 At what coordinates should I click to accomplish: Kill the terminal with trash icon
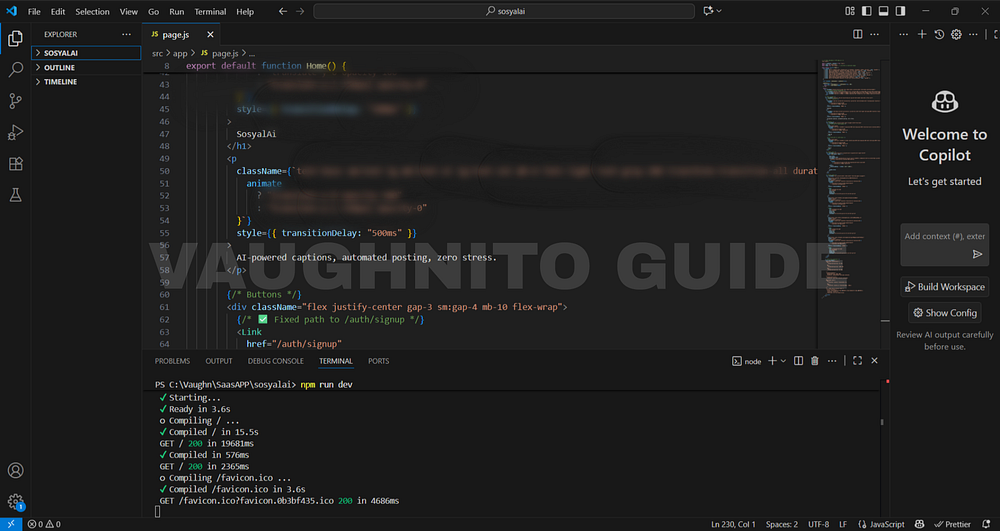(814, 361)
